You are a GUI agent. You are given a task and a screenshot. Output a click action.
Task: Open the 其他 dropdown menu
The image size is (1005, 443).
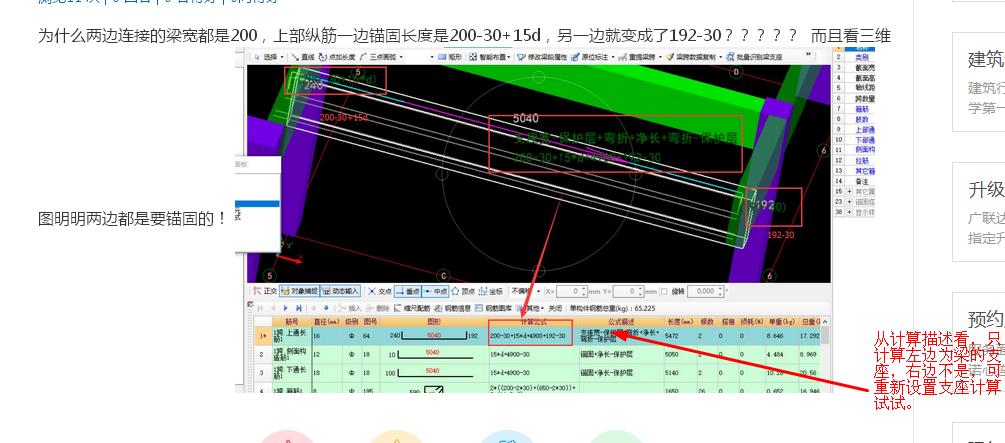tap(532, 308)
